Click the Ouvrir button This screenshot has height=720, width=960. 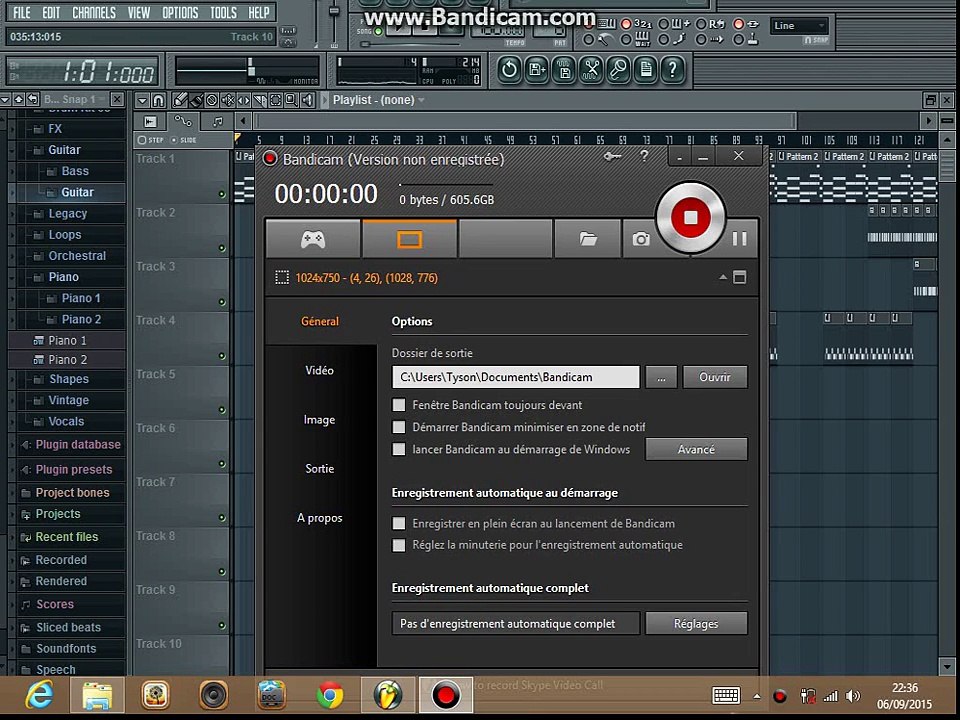pos(714,377)
